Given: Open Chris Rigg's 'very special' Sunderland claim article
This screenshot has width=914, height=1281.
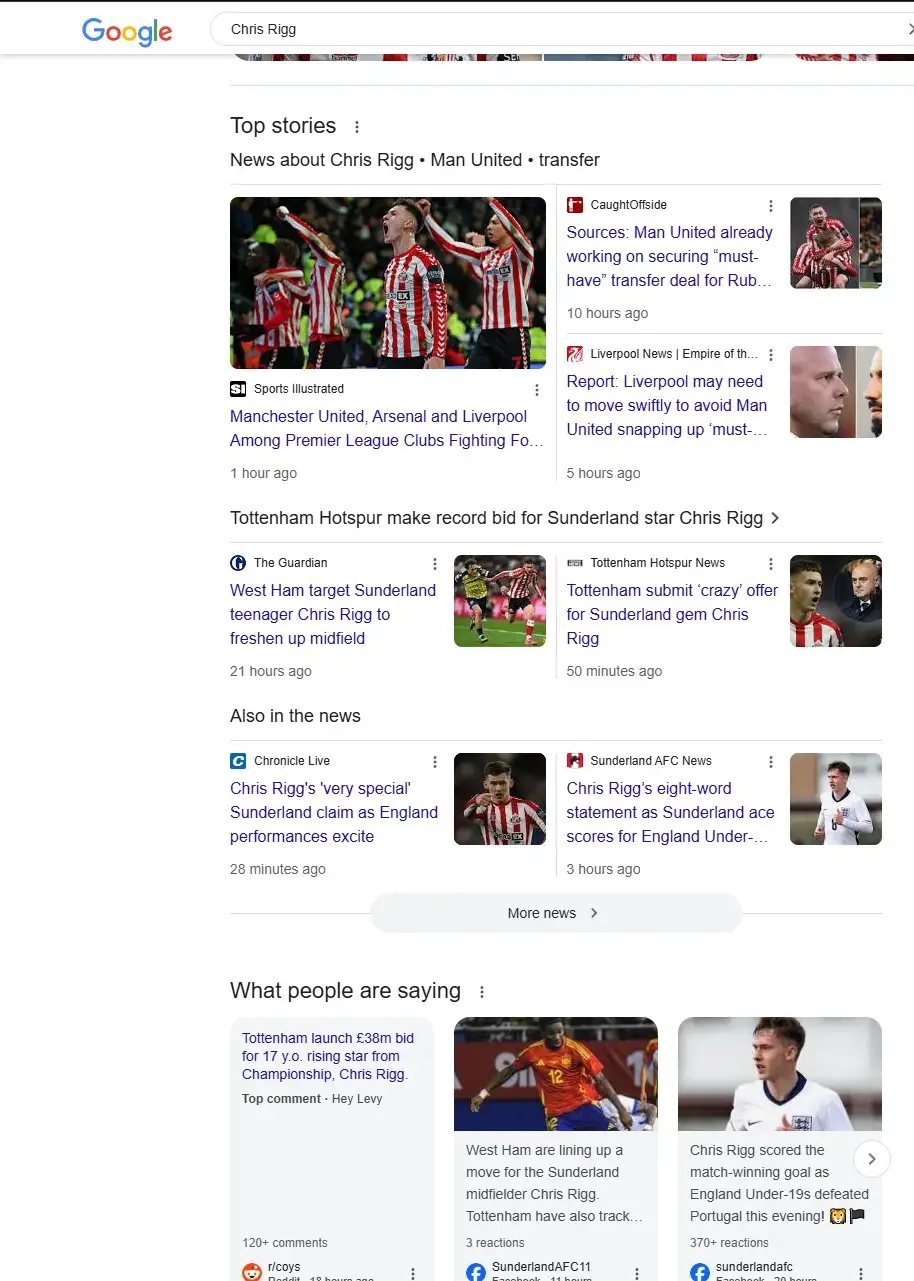Looking at the screenshot, I should click(x=334, y=812).
